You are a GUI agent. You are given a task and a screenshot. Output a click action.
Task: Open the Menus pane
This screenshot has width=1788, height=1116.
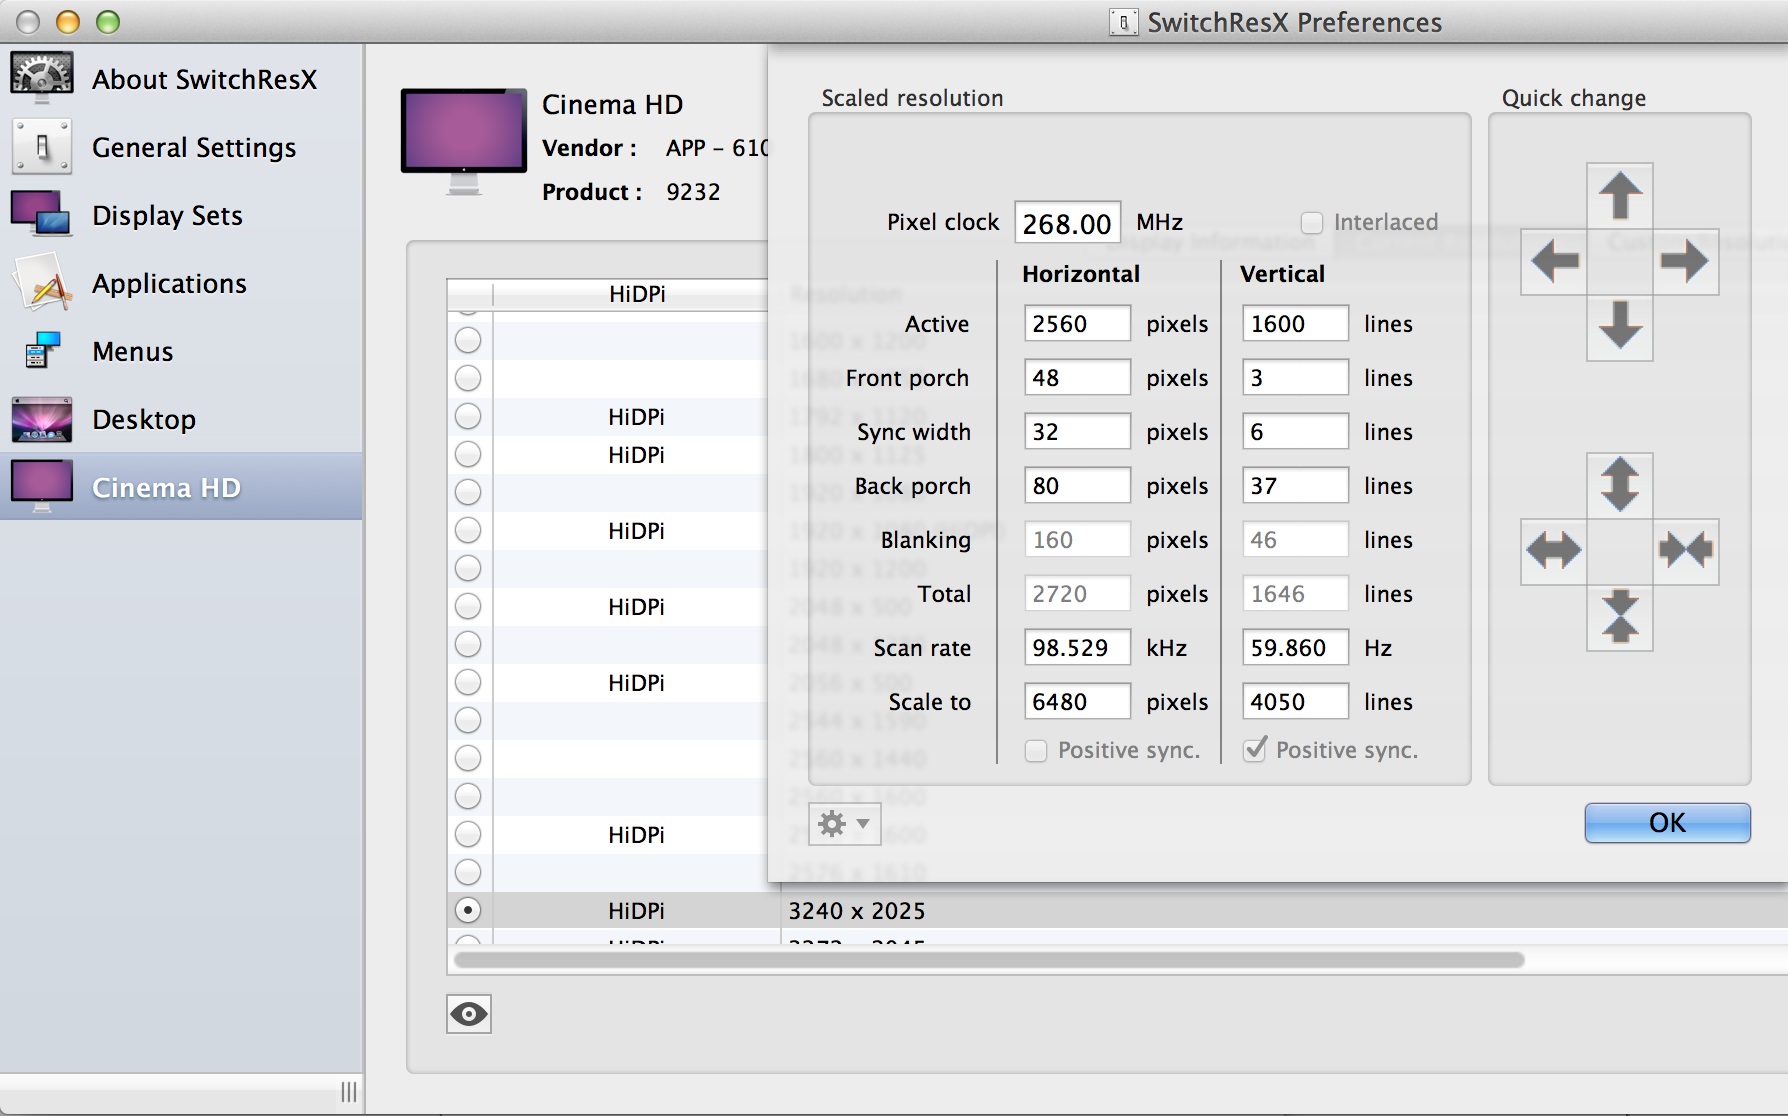pos(181,351)
